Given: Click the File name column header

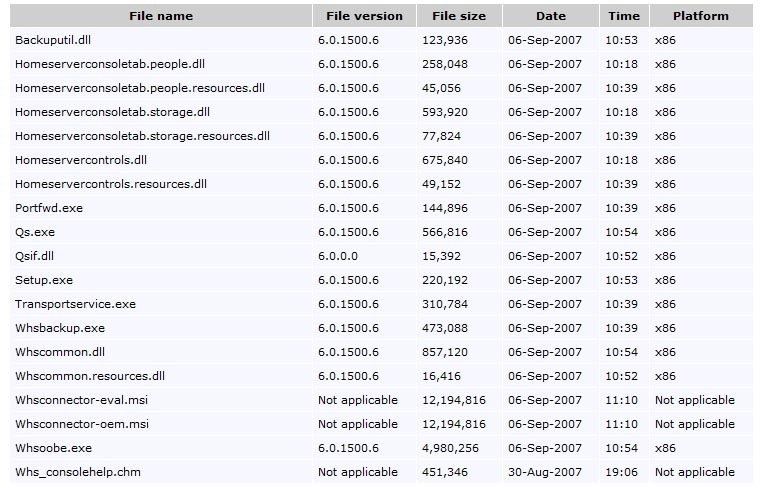Looking at the screenshot, I should point(161,16).
